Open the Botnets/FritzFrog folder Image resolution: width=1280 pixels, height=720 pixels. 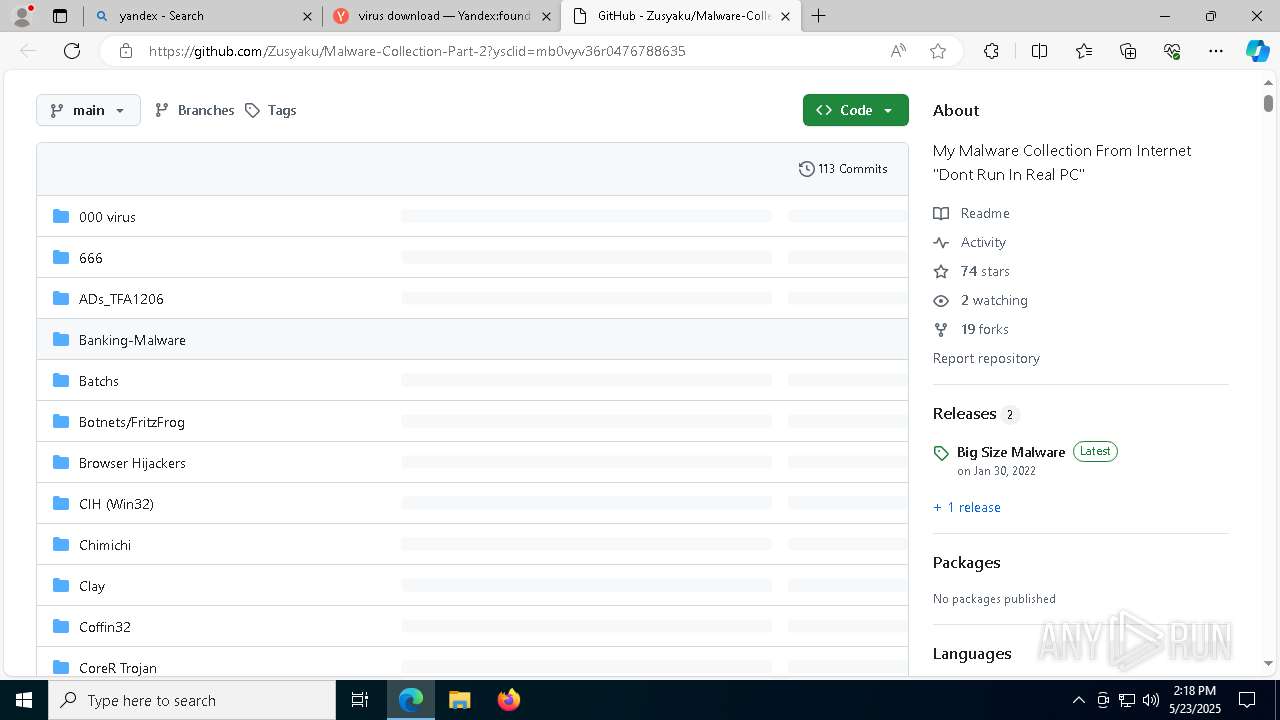click(x=132, y=422)
